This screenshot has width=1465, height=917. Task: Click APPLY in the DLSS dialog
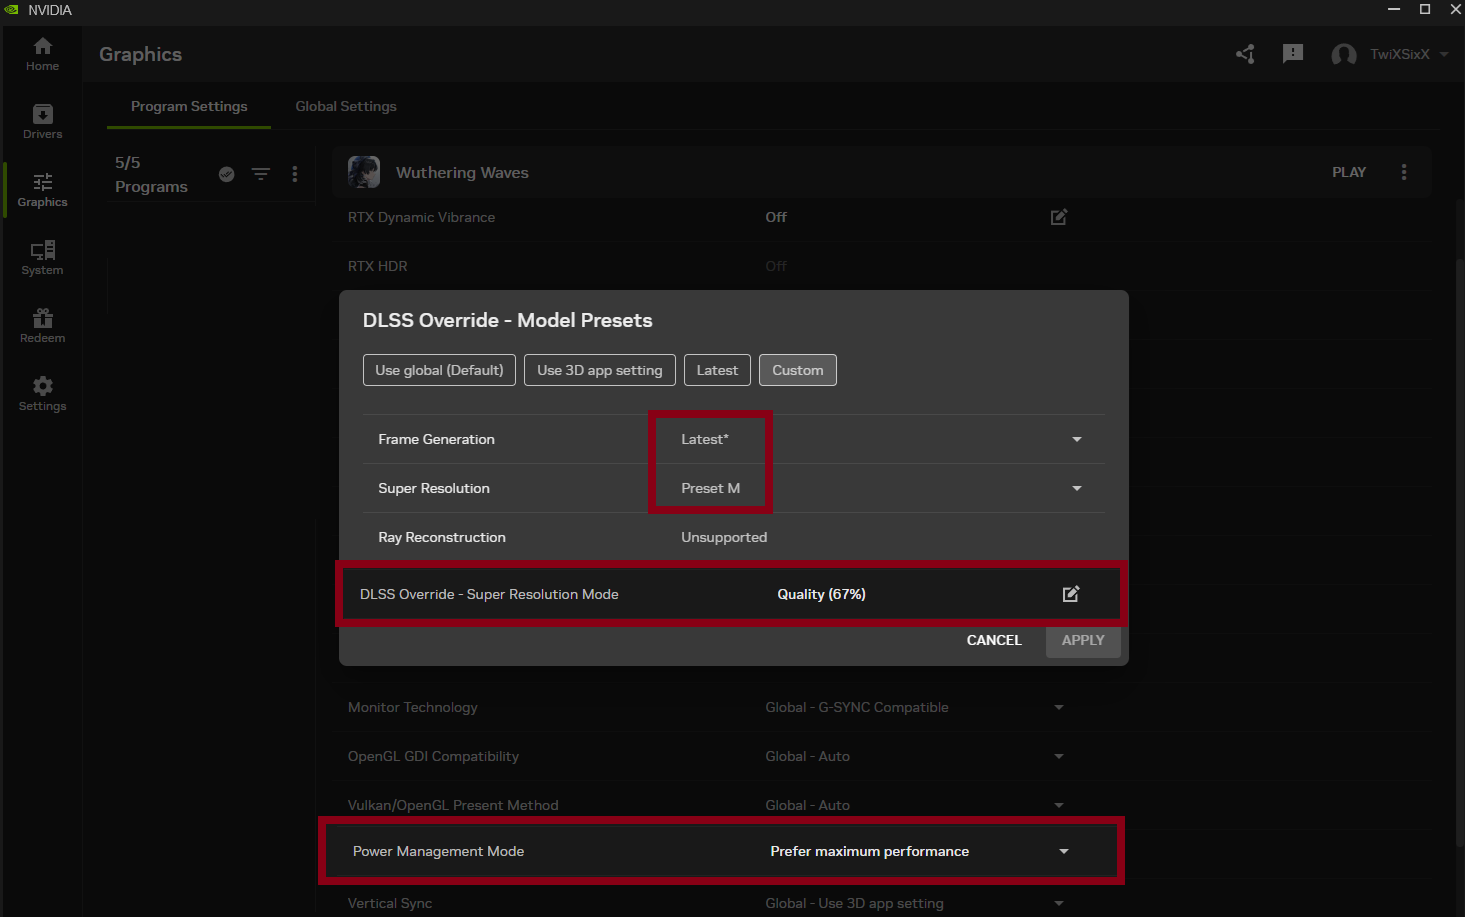coord(1083,641)
